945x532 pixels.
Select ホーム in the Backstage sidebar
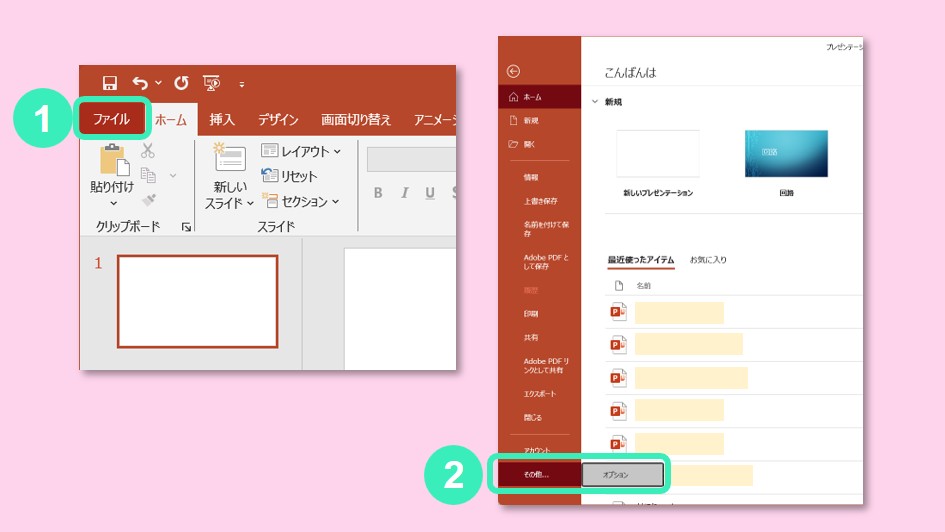(x=539, y=97)
